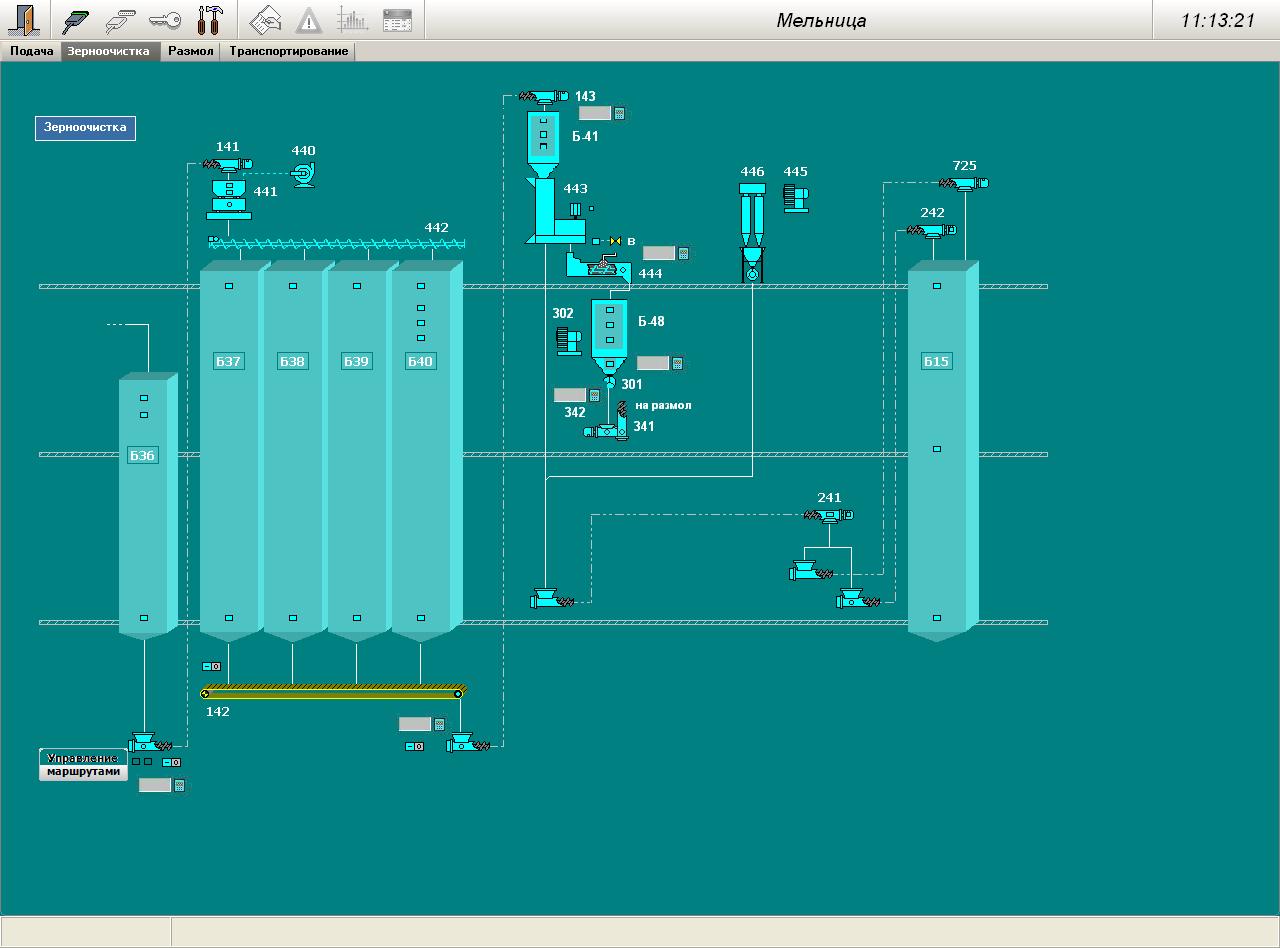
Task: Open the Транспортирование tab
Action: pos(288,51)
